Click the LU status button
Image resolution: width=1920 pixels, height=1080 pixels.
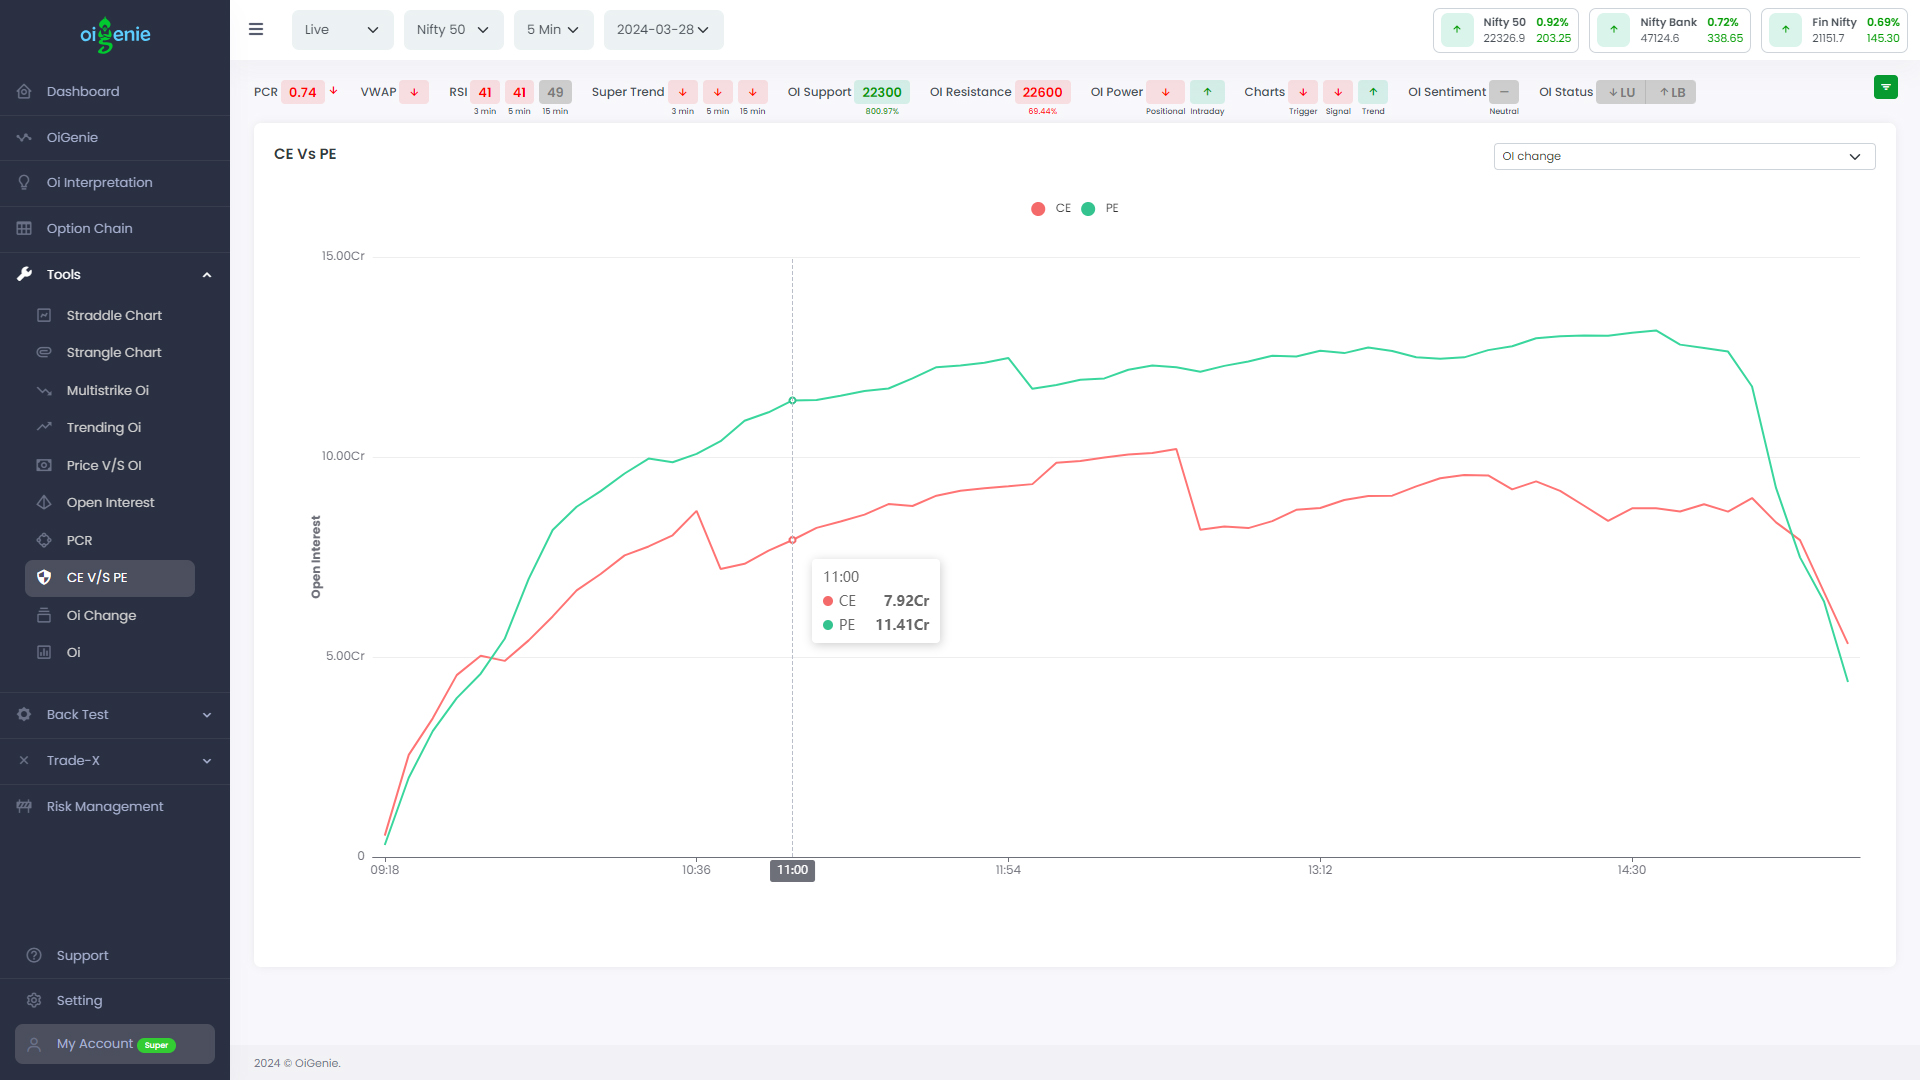click(1623, 91)
